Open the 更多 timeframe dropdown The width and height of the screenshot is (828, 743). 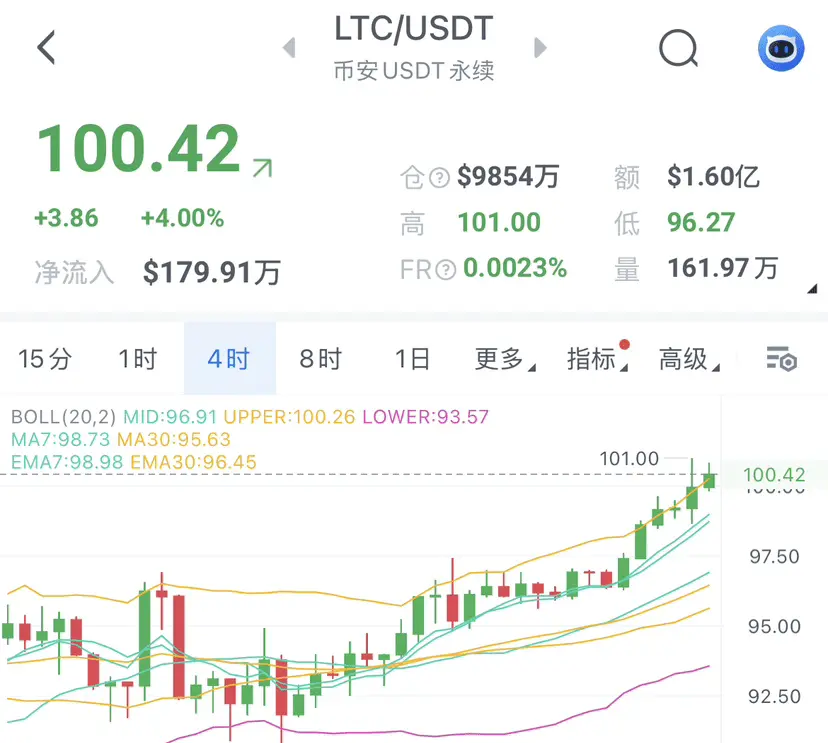point(505,359)
